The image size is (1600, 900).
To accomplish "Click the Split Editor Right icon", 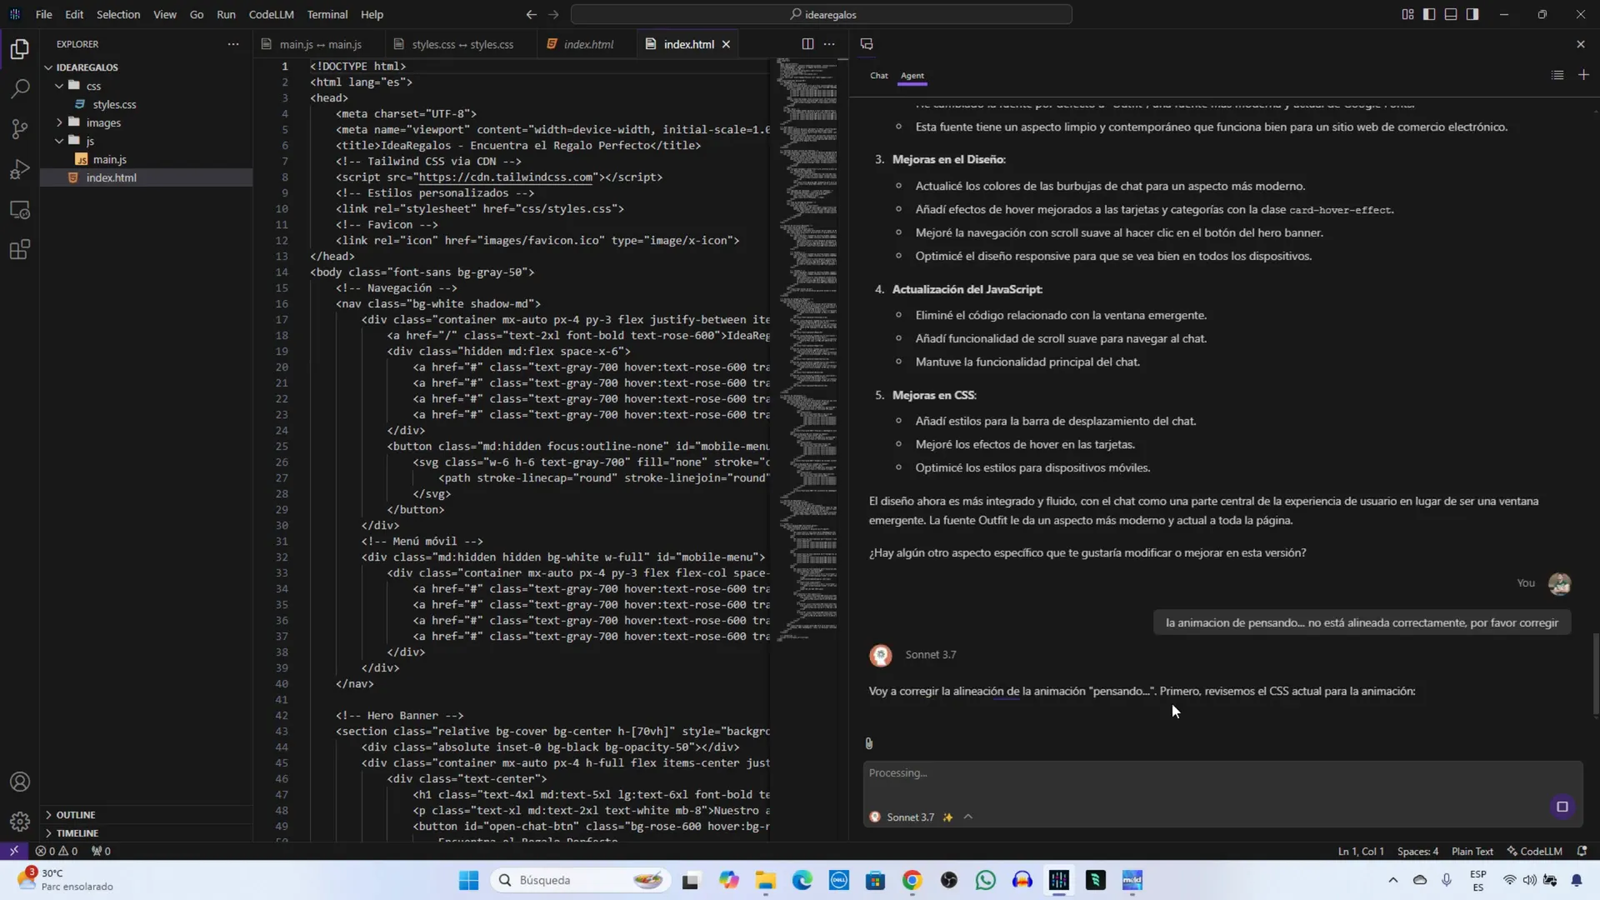I will coord(807,44).
